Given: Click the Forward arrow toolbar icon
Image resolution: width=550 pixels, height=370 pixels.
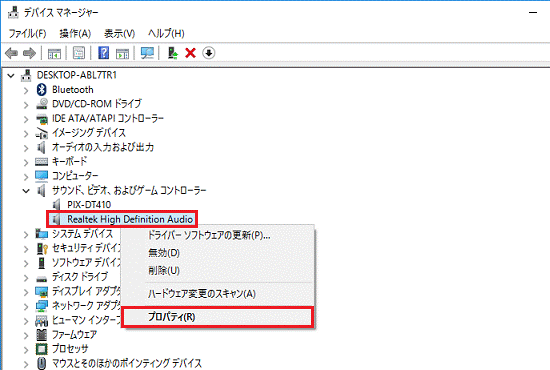Looking at the screenshot, I should (x=29, y=53).
